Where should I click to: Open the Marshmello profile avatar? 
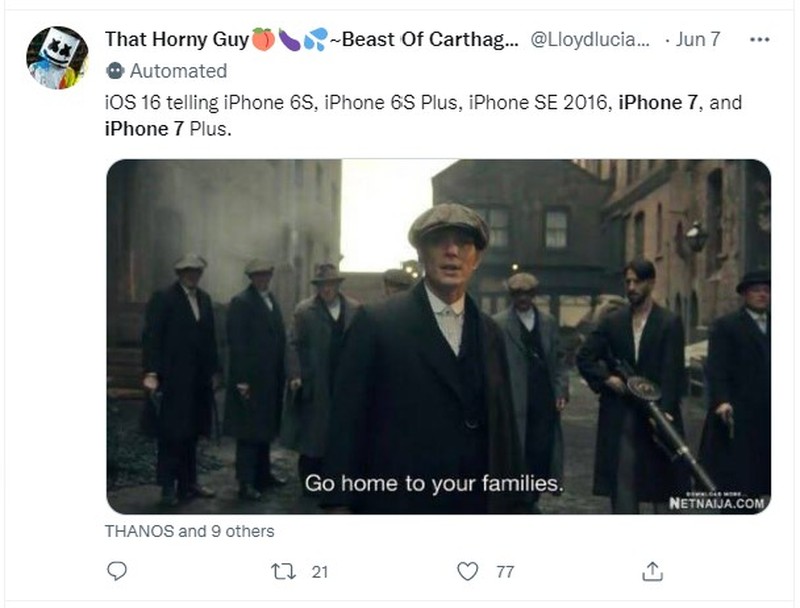click(57, 47)
